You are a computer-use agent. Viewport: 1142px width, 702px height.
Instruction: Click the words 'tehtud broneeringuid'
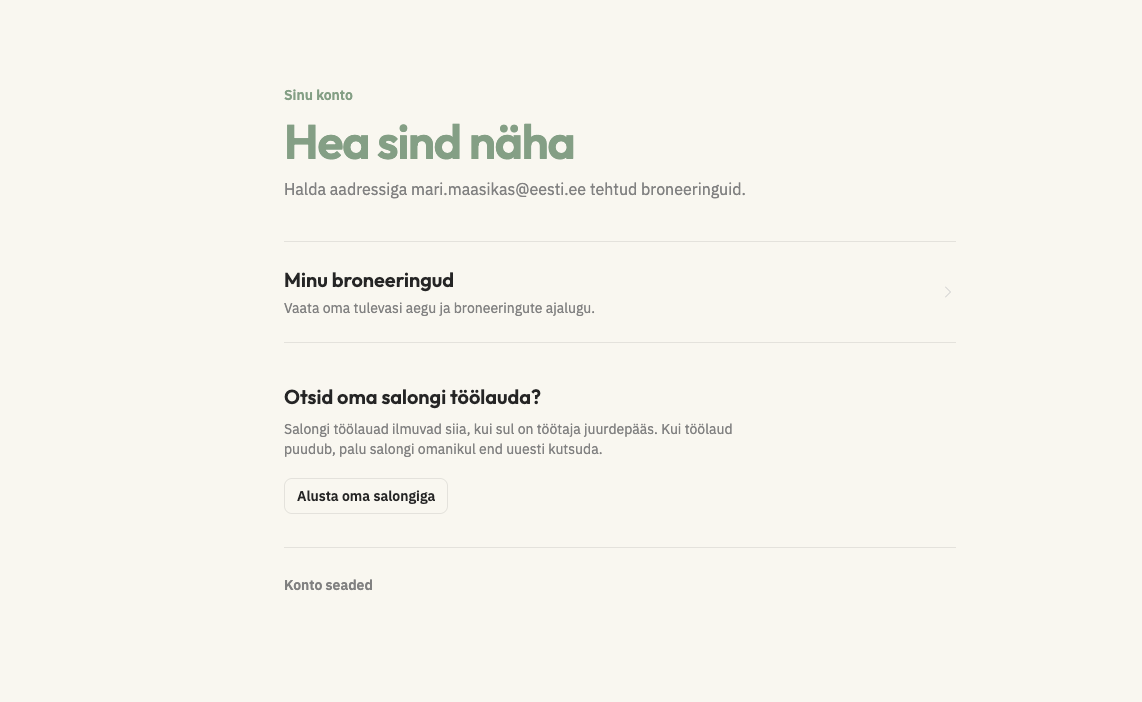(666, 189)
